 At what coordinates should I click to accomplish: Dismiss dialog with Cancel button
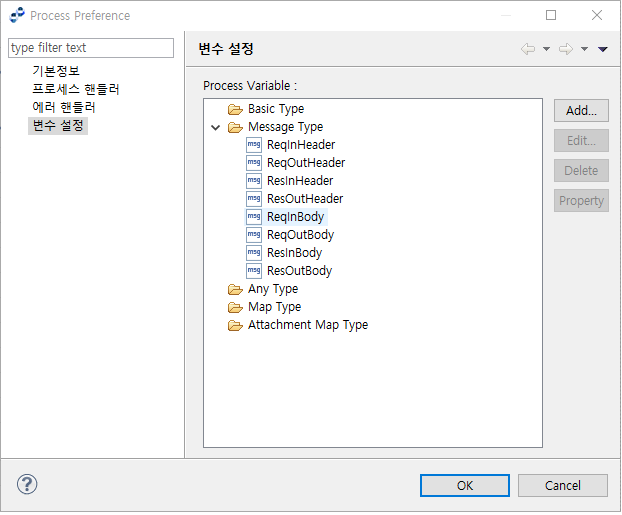click(x=562, y=486)
